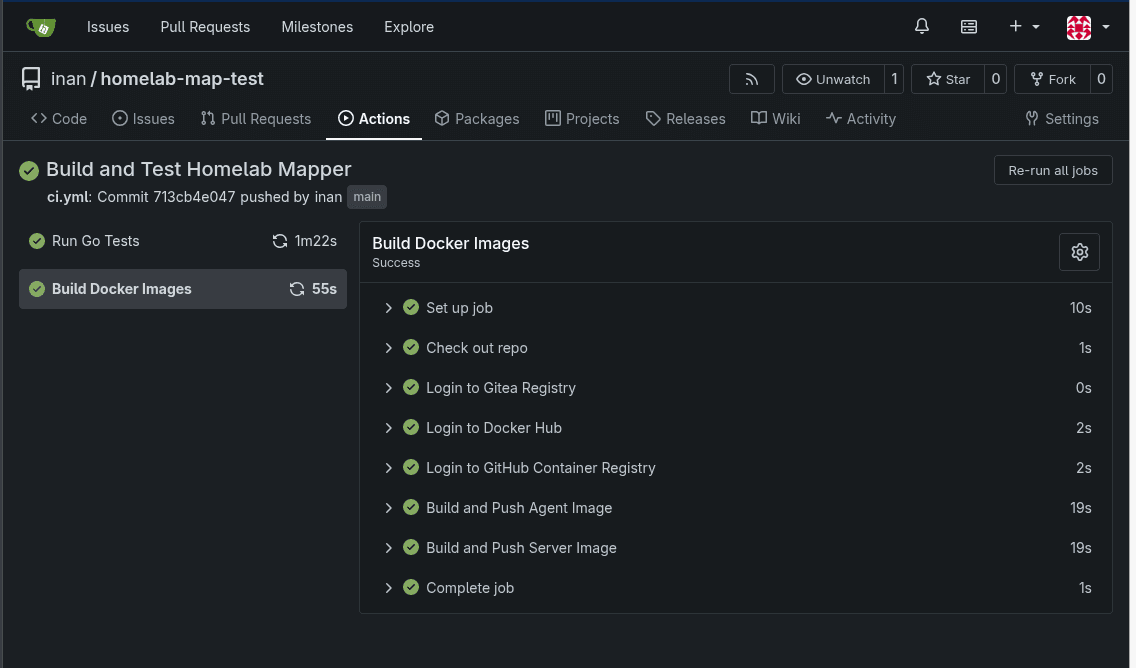The height and width of the screenshot is (668, 1136).
Task: Open the log settings gear icon
Action: [1079, 252]
